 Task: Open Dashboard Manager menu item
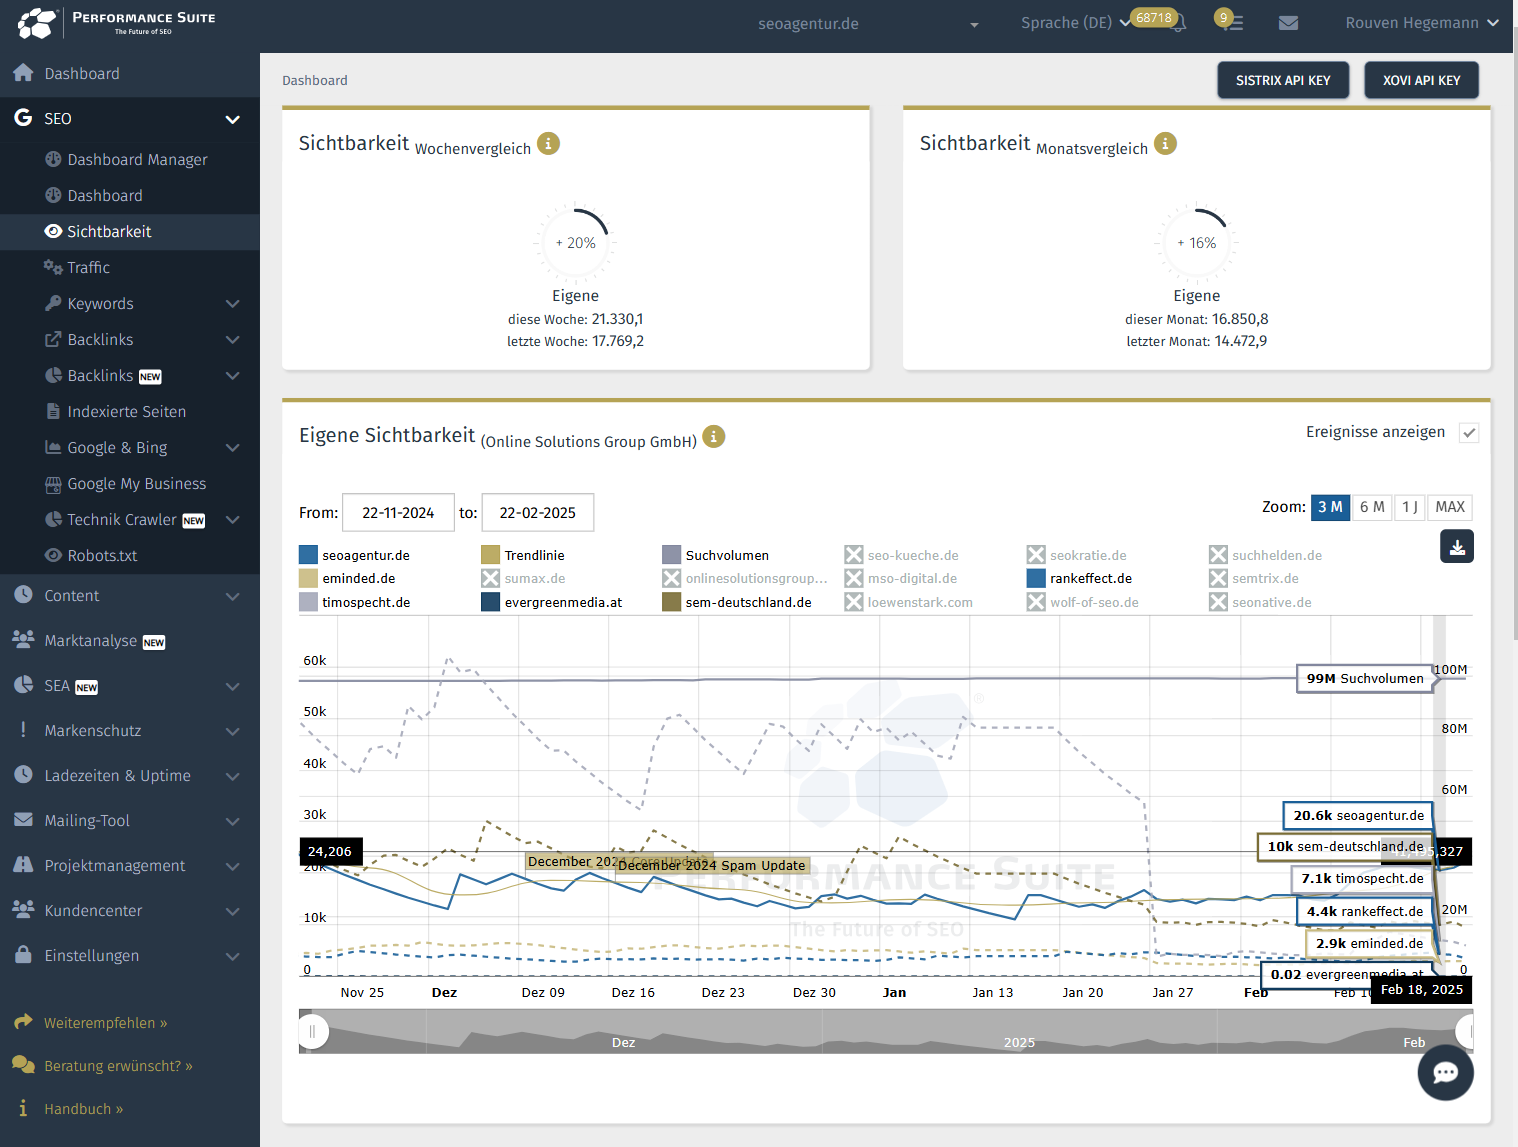click(x=130, y=160)
